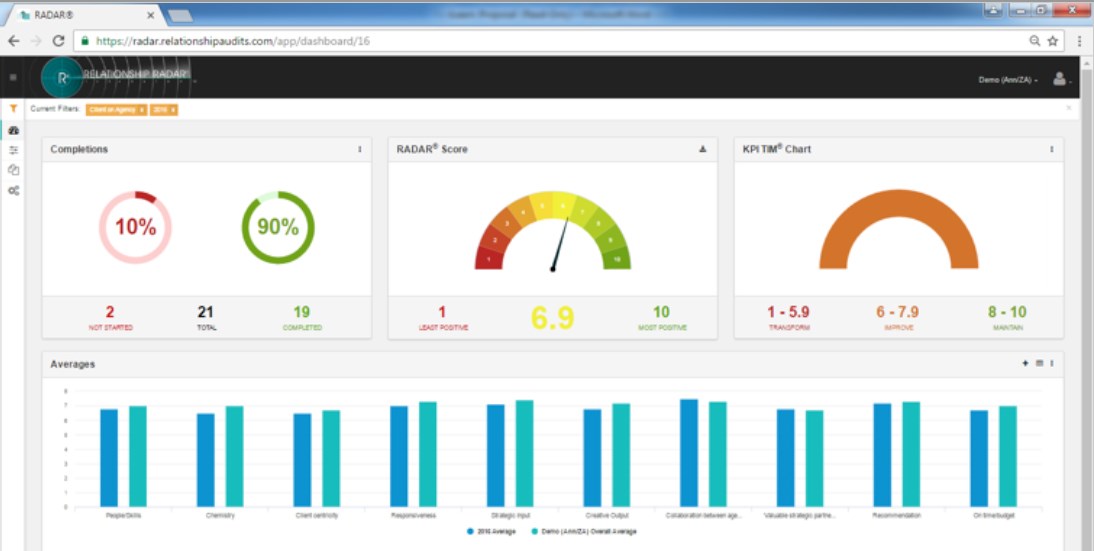Click the Responsiveness axis label

[414, 515]
